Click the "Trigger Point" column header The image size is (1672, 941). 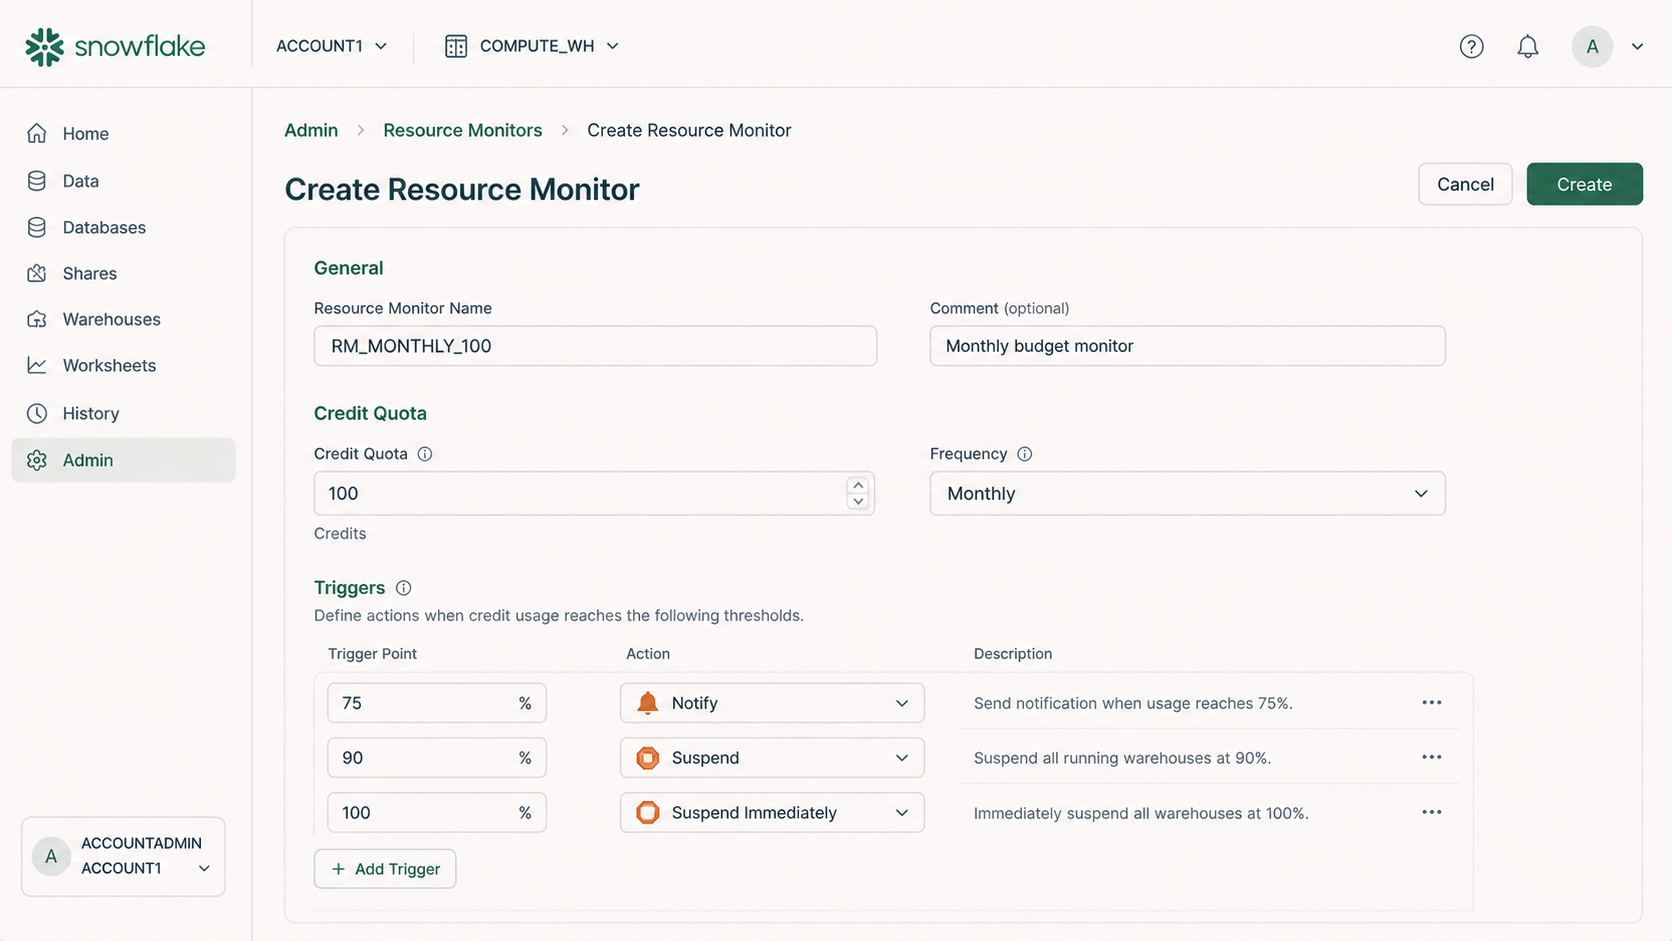coord(372,654)
